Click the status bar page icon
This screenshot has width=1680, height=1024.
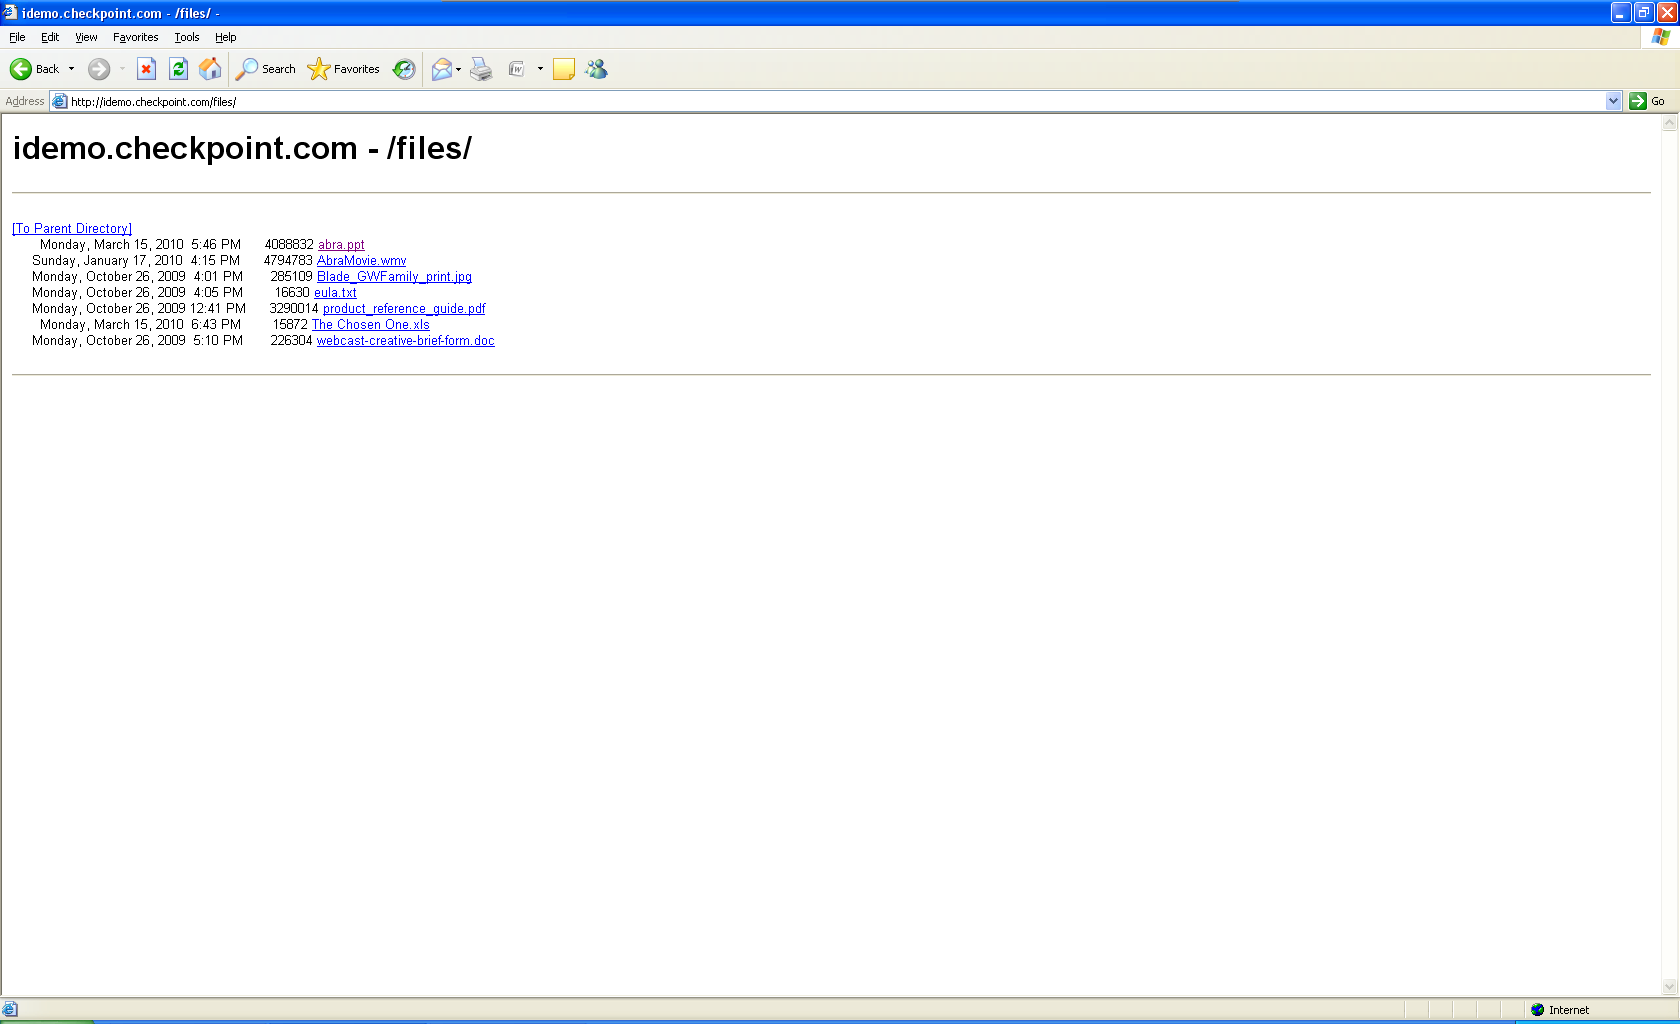tap(10, 1010)
